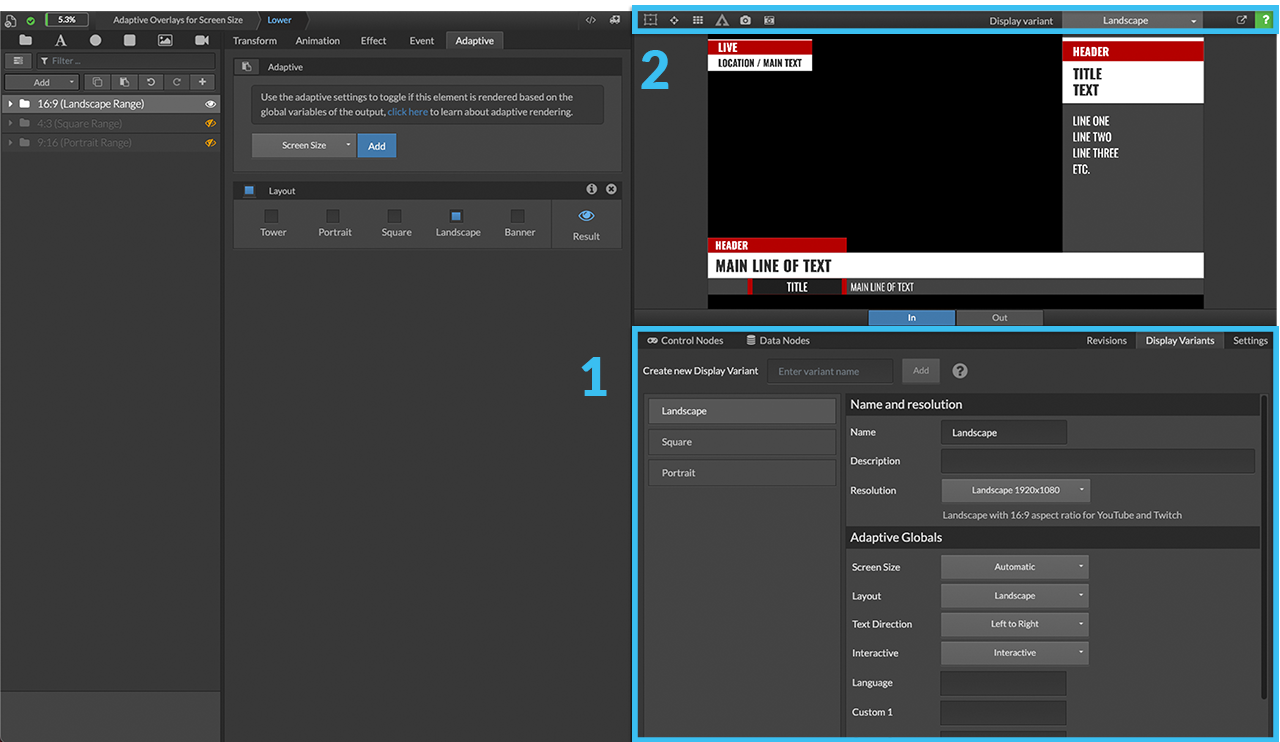1280x742 pixels.
Task: Open the Interactive dropdown
Action: (1015, 653)
